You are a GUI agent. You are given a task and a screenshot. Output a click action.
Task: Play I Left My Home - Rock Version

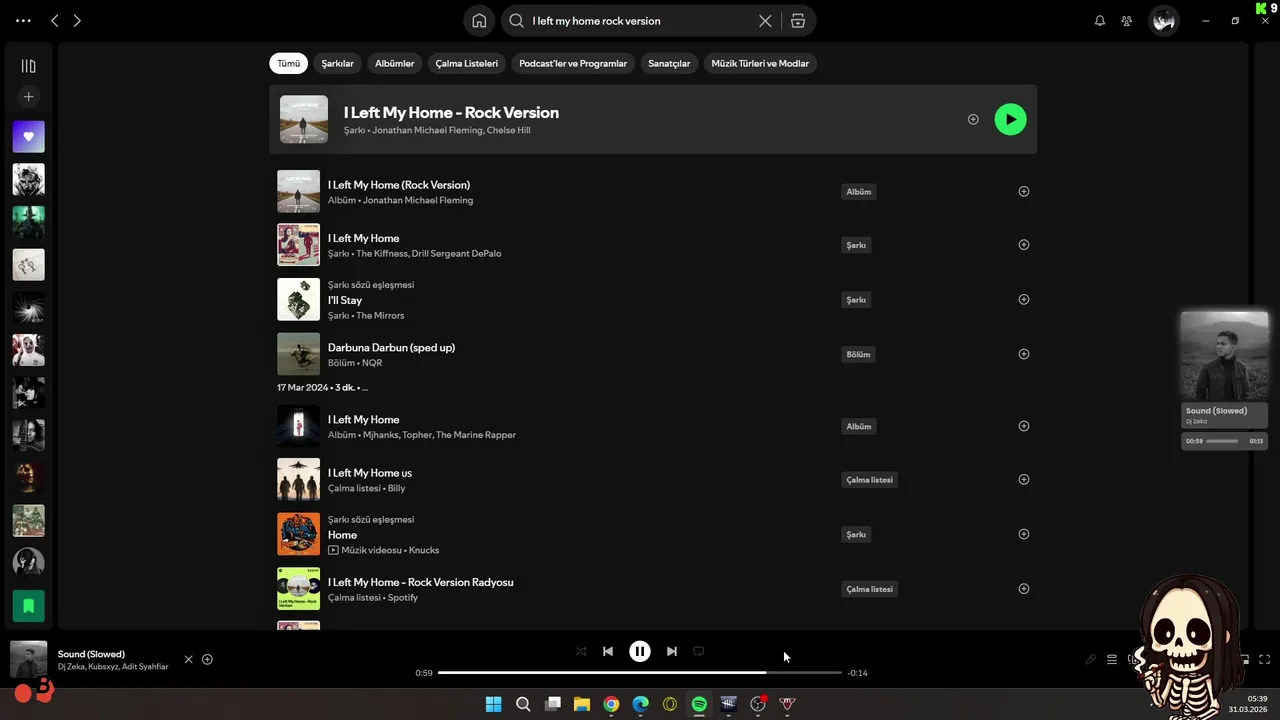(1010, 119)
